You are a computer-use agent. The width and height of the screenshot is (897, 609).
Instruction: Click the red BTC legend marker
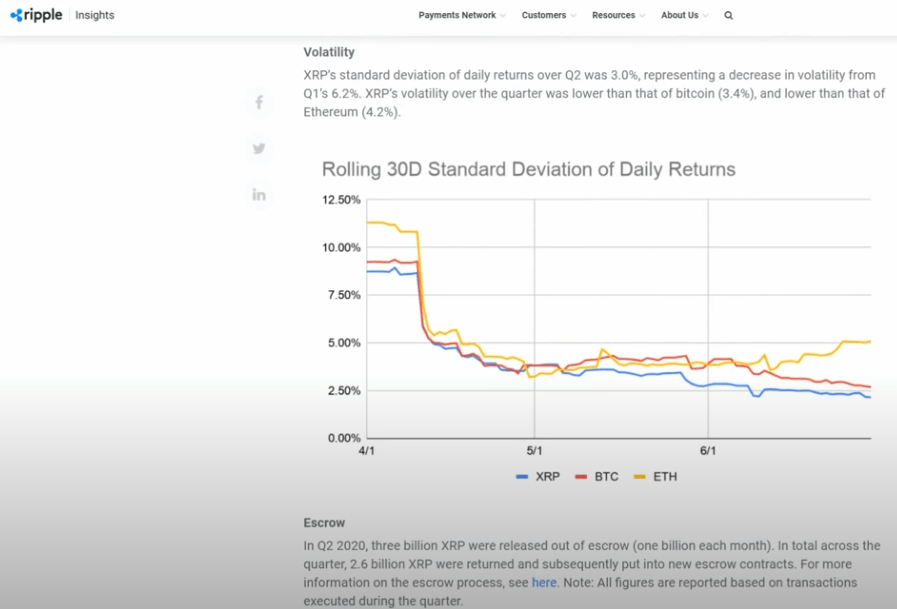(x=580, y=477)
